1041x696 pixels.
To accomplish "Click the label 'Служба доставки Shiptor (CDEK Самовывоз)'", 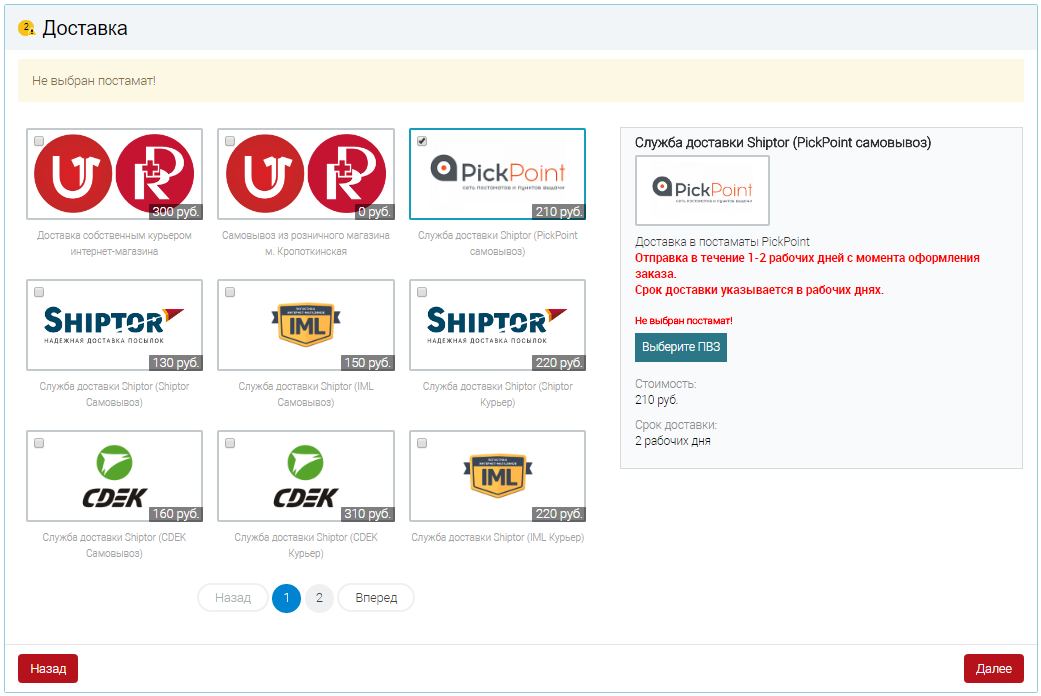I will point(114,545).
